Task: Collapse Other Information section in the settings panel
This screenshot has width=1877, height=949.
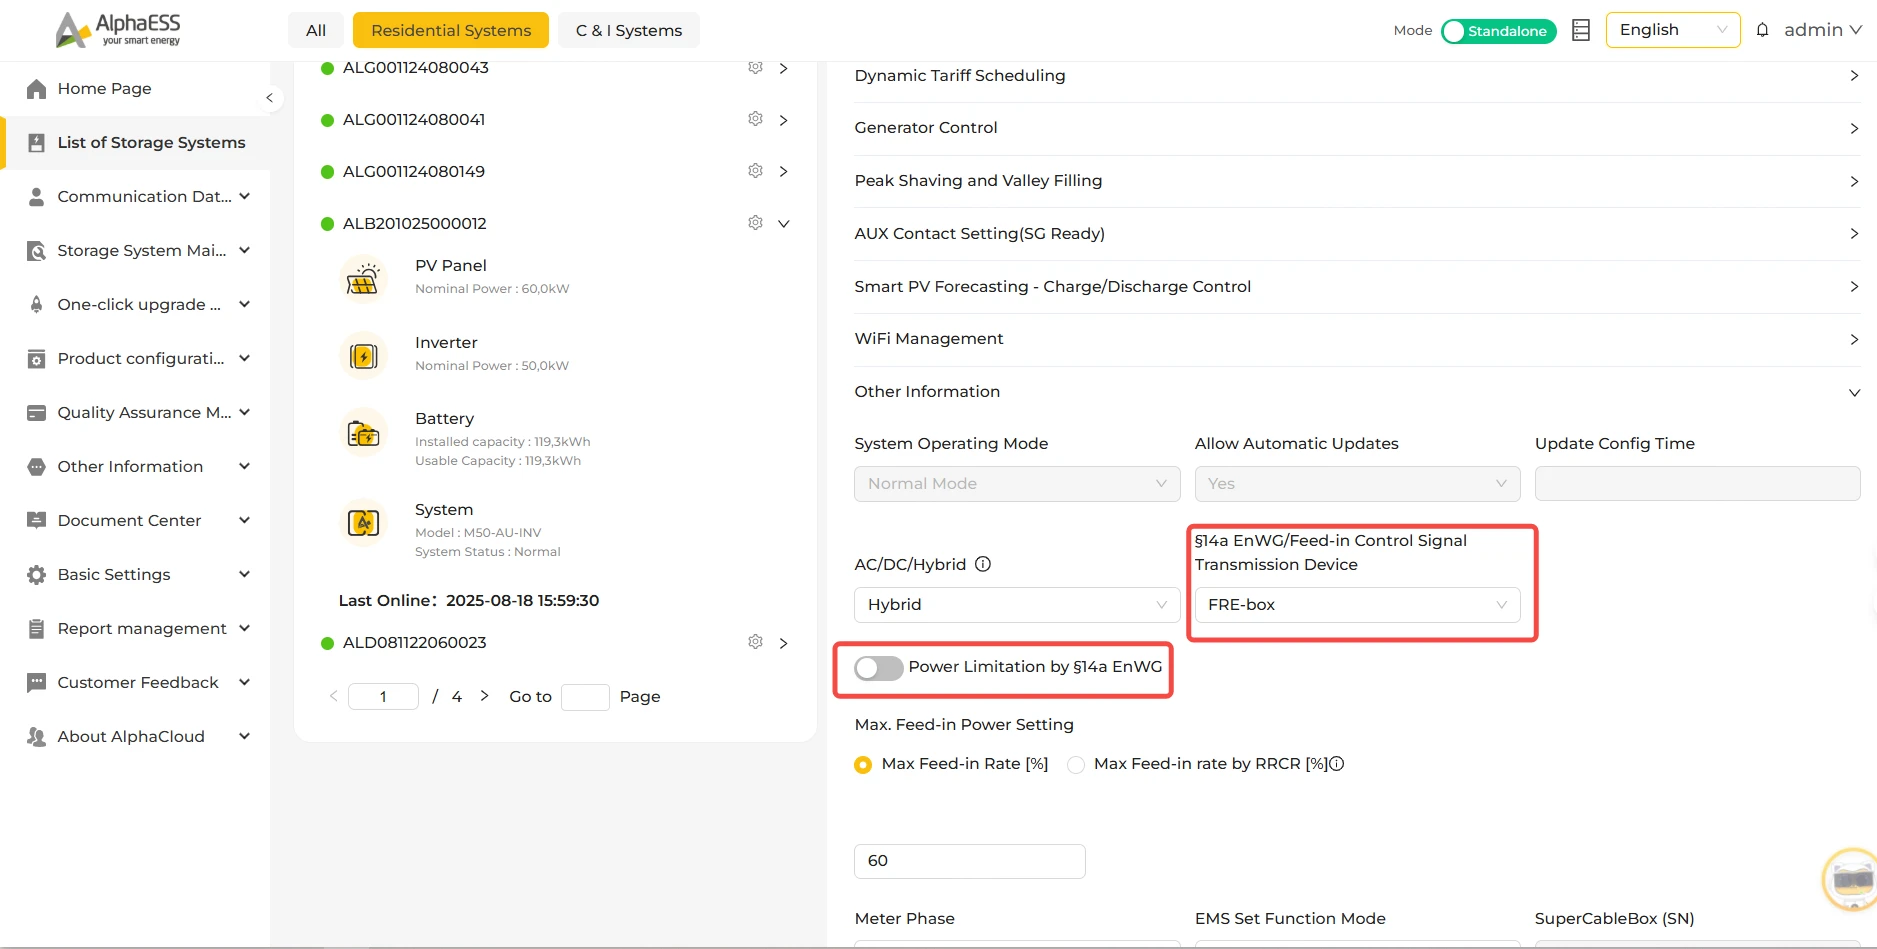Action: tap(1357, 392)
